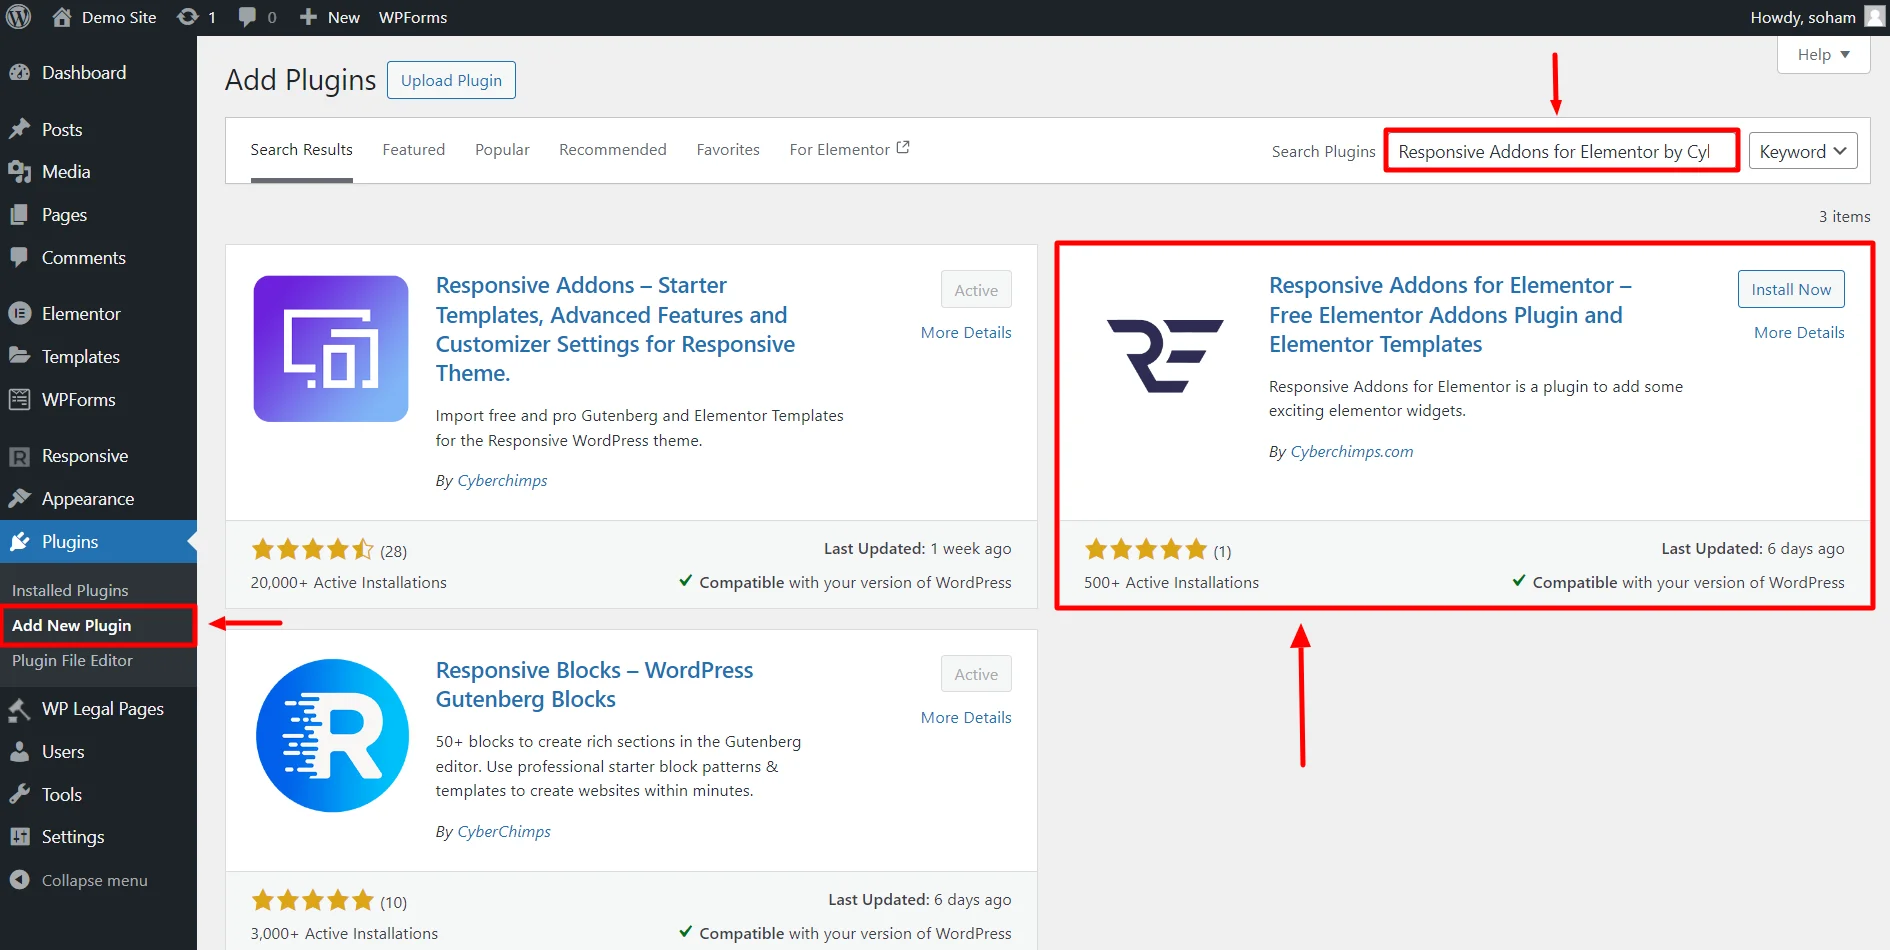
Task: Open the updates icon in admin bar
Action: [x=187, y=17]
